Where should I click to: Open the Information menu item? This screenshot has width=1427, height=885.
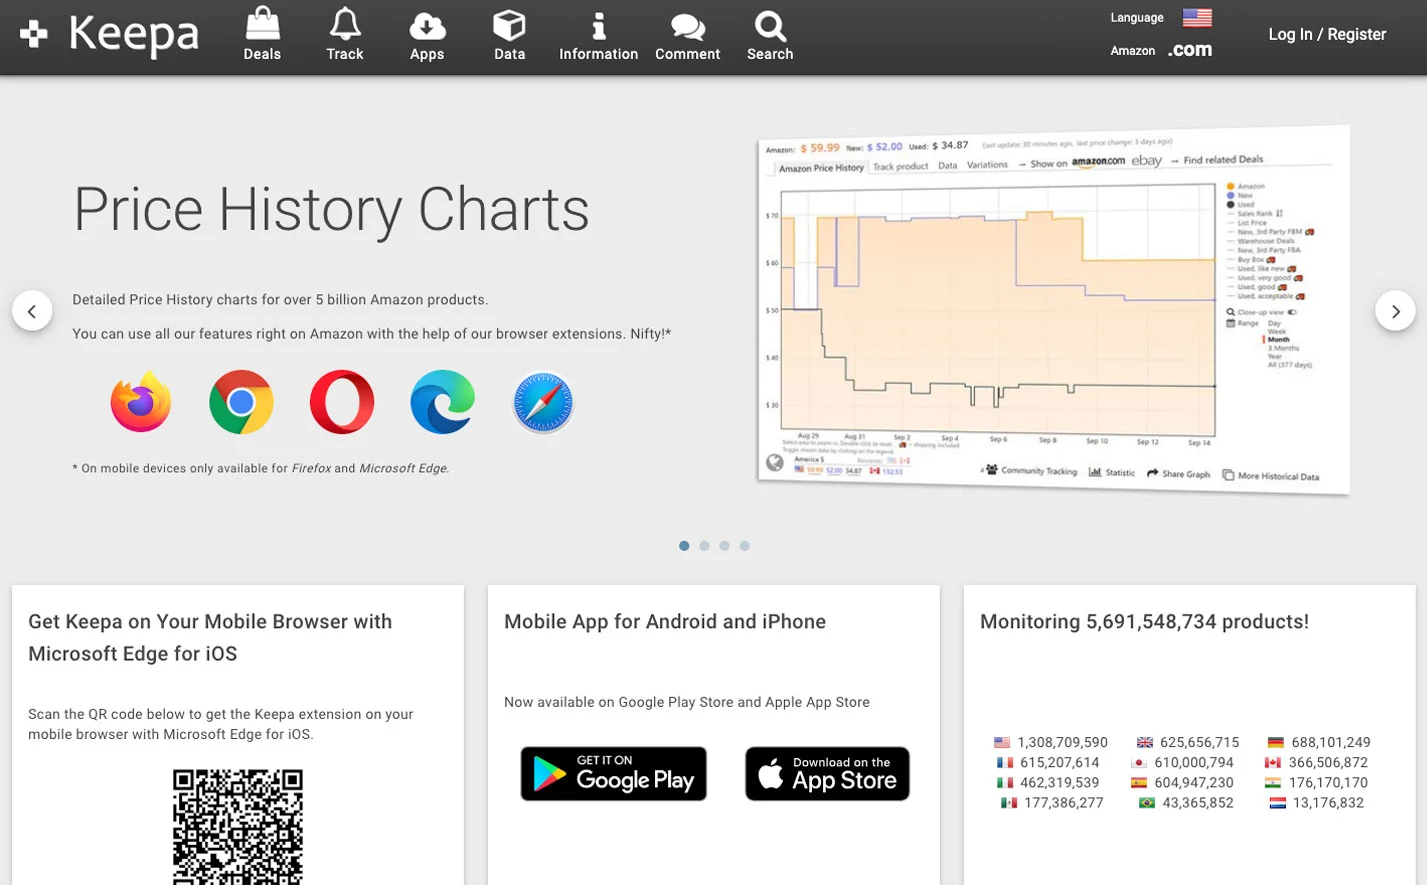click(598, 35)
